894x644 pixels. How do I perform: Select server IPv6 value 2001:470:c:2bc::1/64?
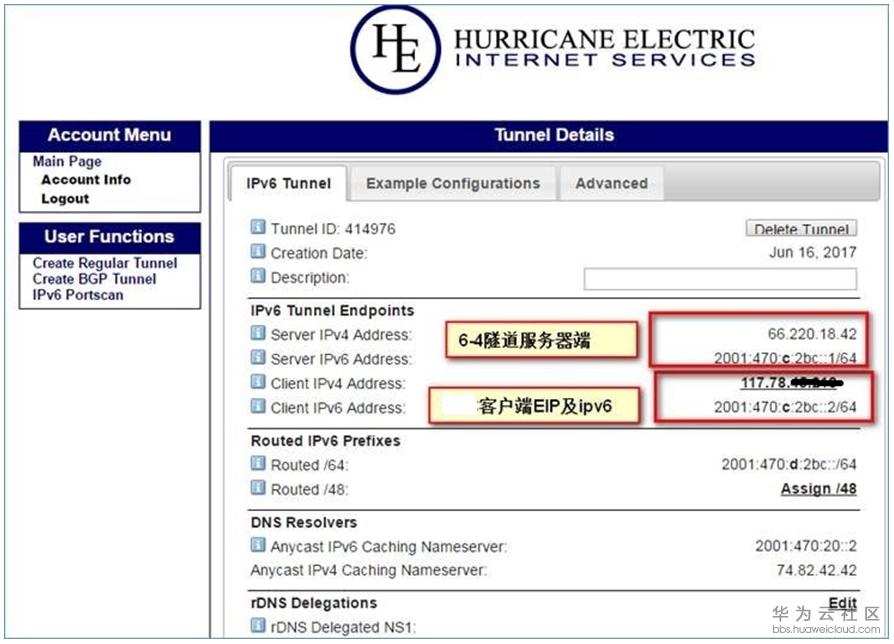pyautogui.click(x=785, y=358)
